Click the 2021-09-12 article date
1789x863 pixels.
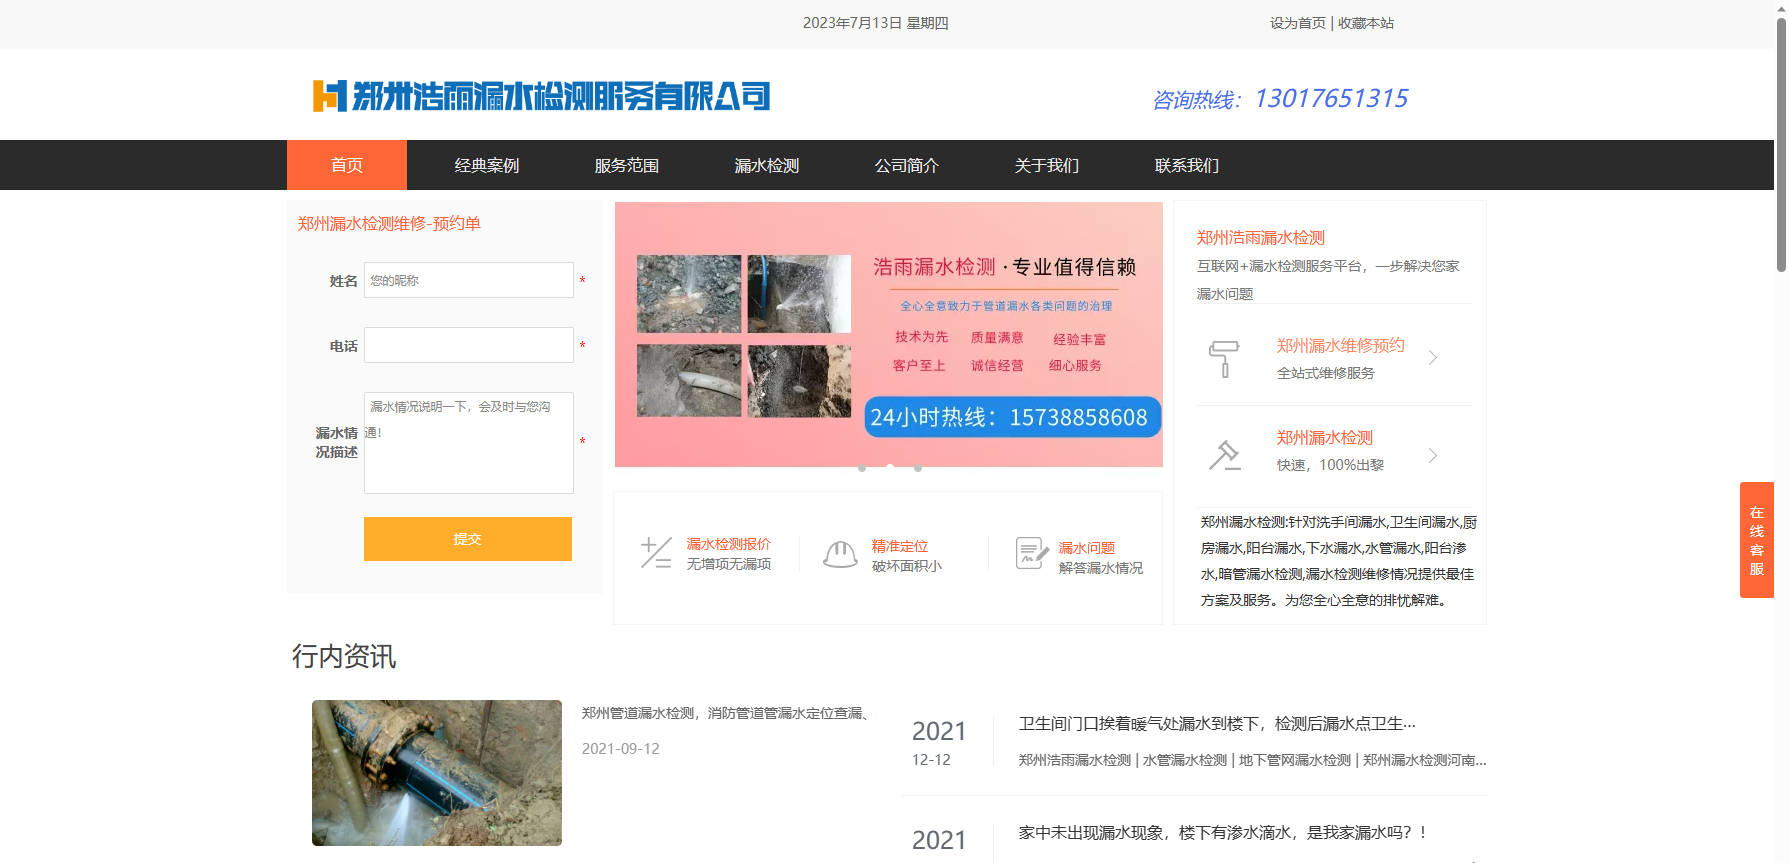[621, 749]
